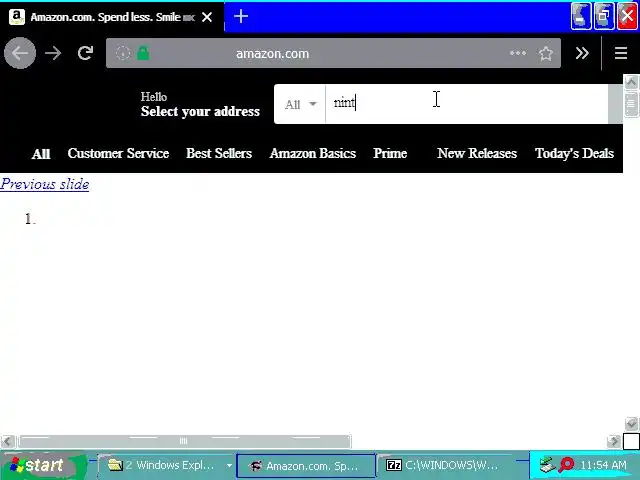The width and height of the screenshot is (640, 480).
Task: Open Amazon Basics page
Action: [x=313, y=153]
